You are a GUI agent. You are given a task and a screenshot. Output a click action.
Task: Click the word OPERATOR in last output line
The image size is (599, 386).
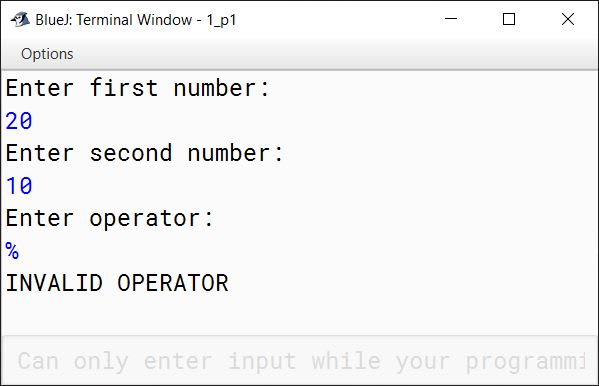pyautogui.click(x=173, y=283)
